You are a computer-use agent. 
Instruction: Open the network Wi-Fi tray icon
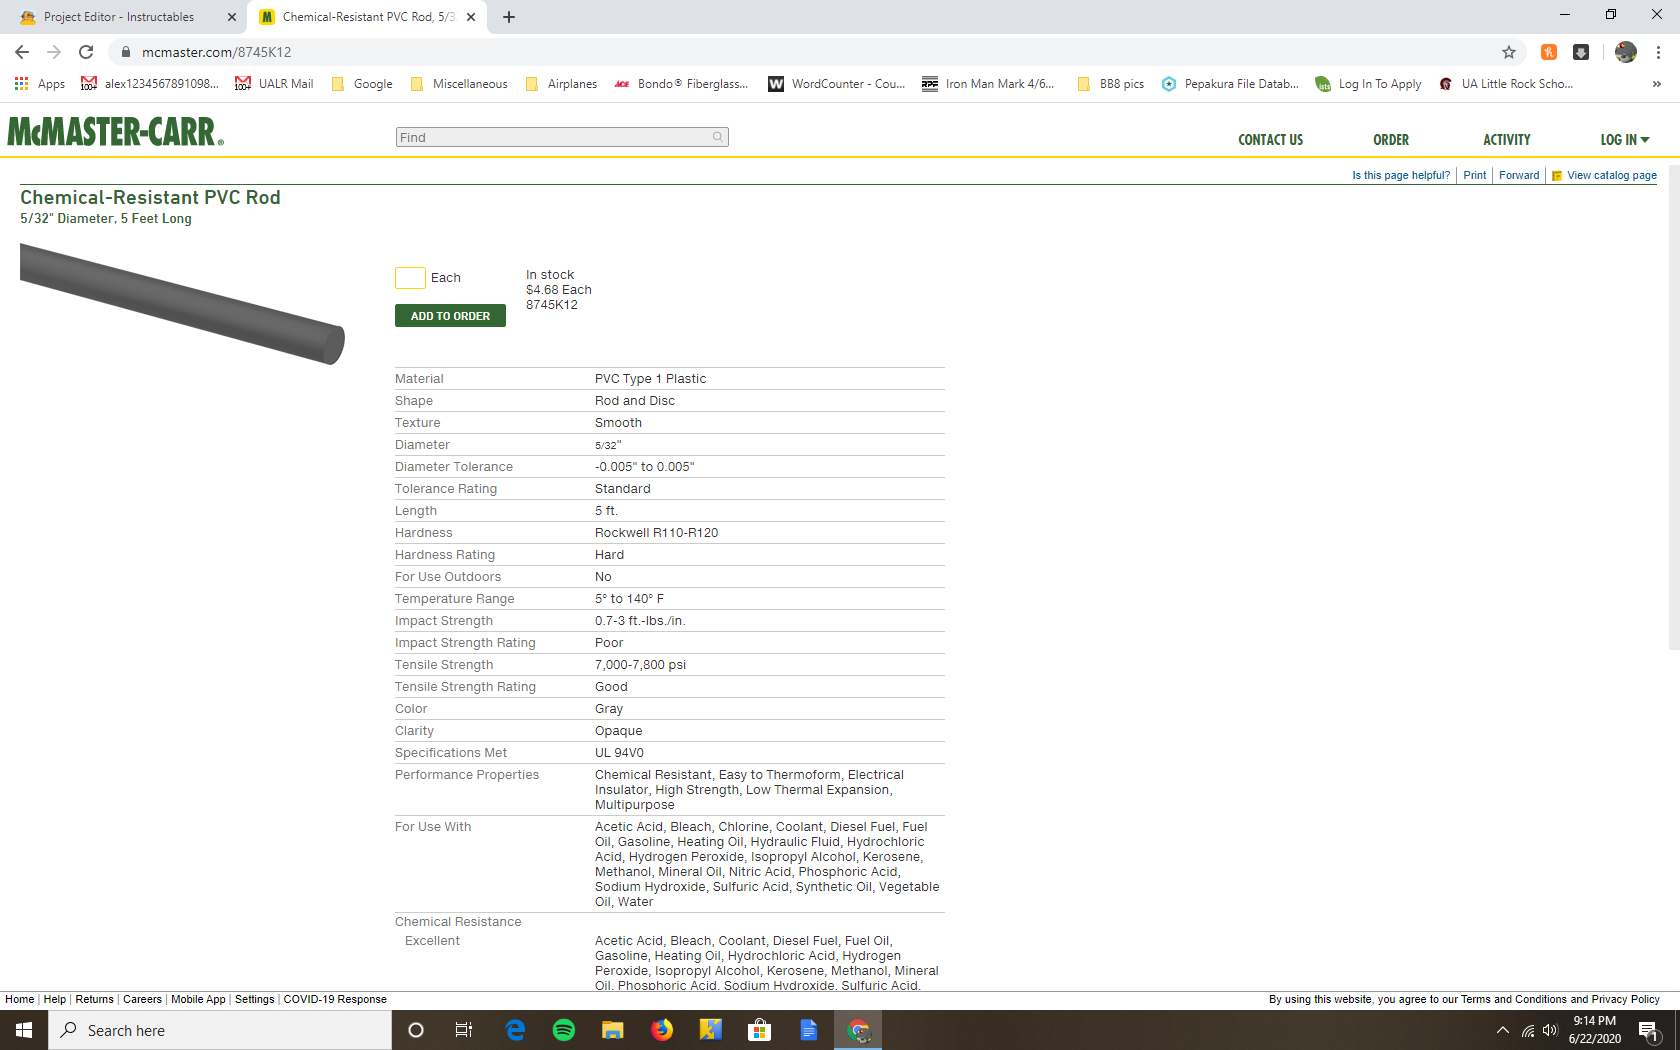pyautogui.click(x=1528, y=1030)
